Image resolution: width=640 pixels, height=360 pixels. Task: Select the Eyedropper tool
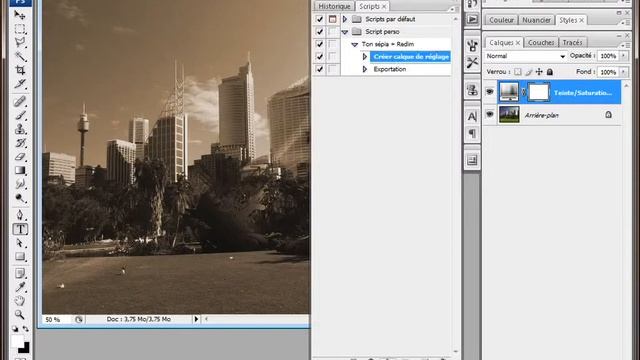[20, 287]
